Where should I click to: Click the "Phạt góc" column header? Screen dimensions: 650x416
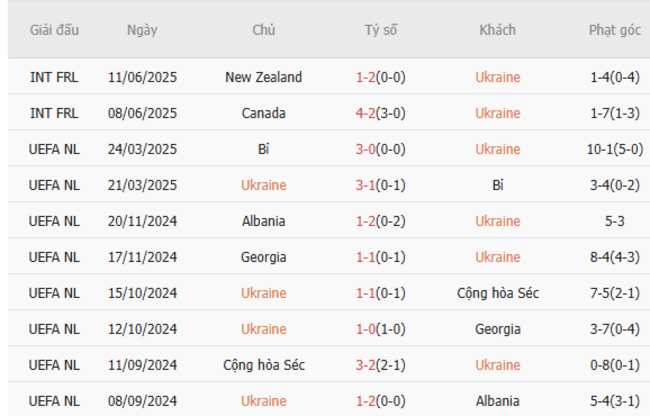(614, 30)
